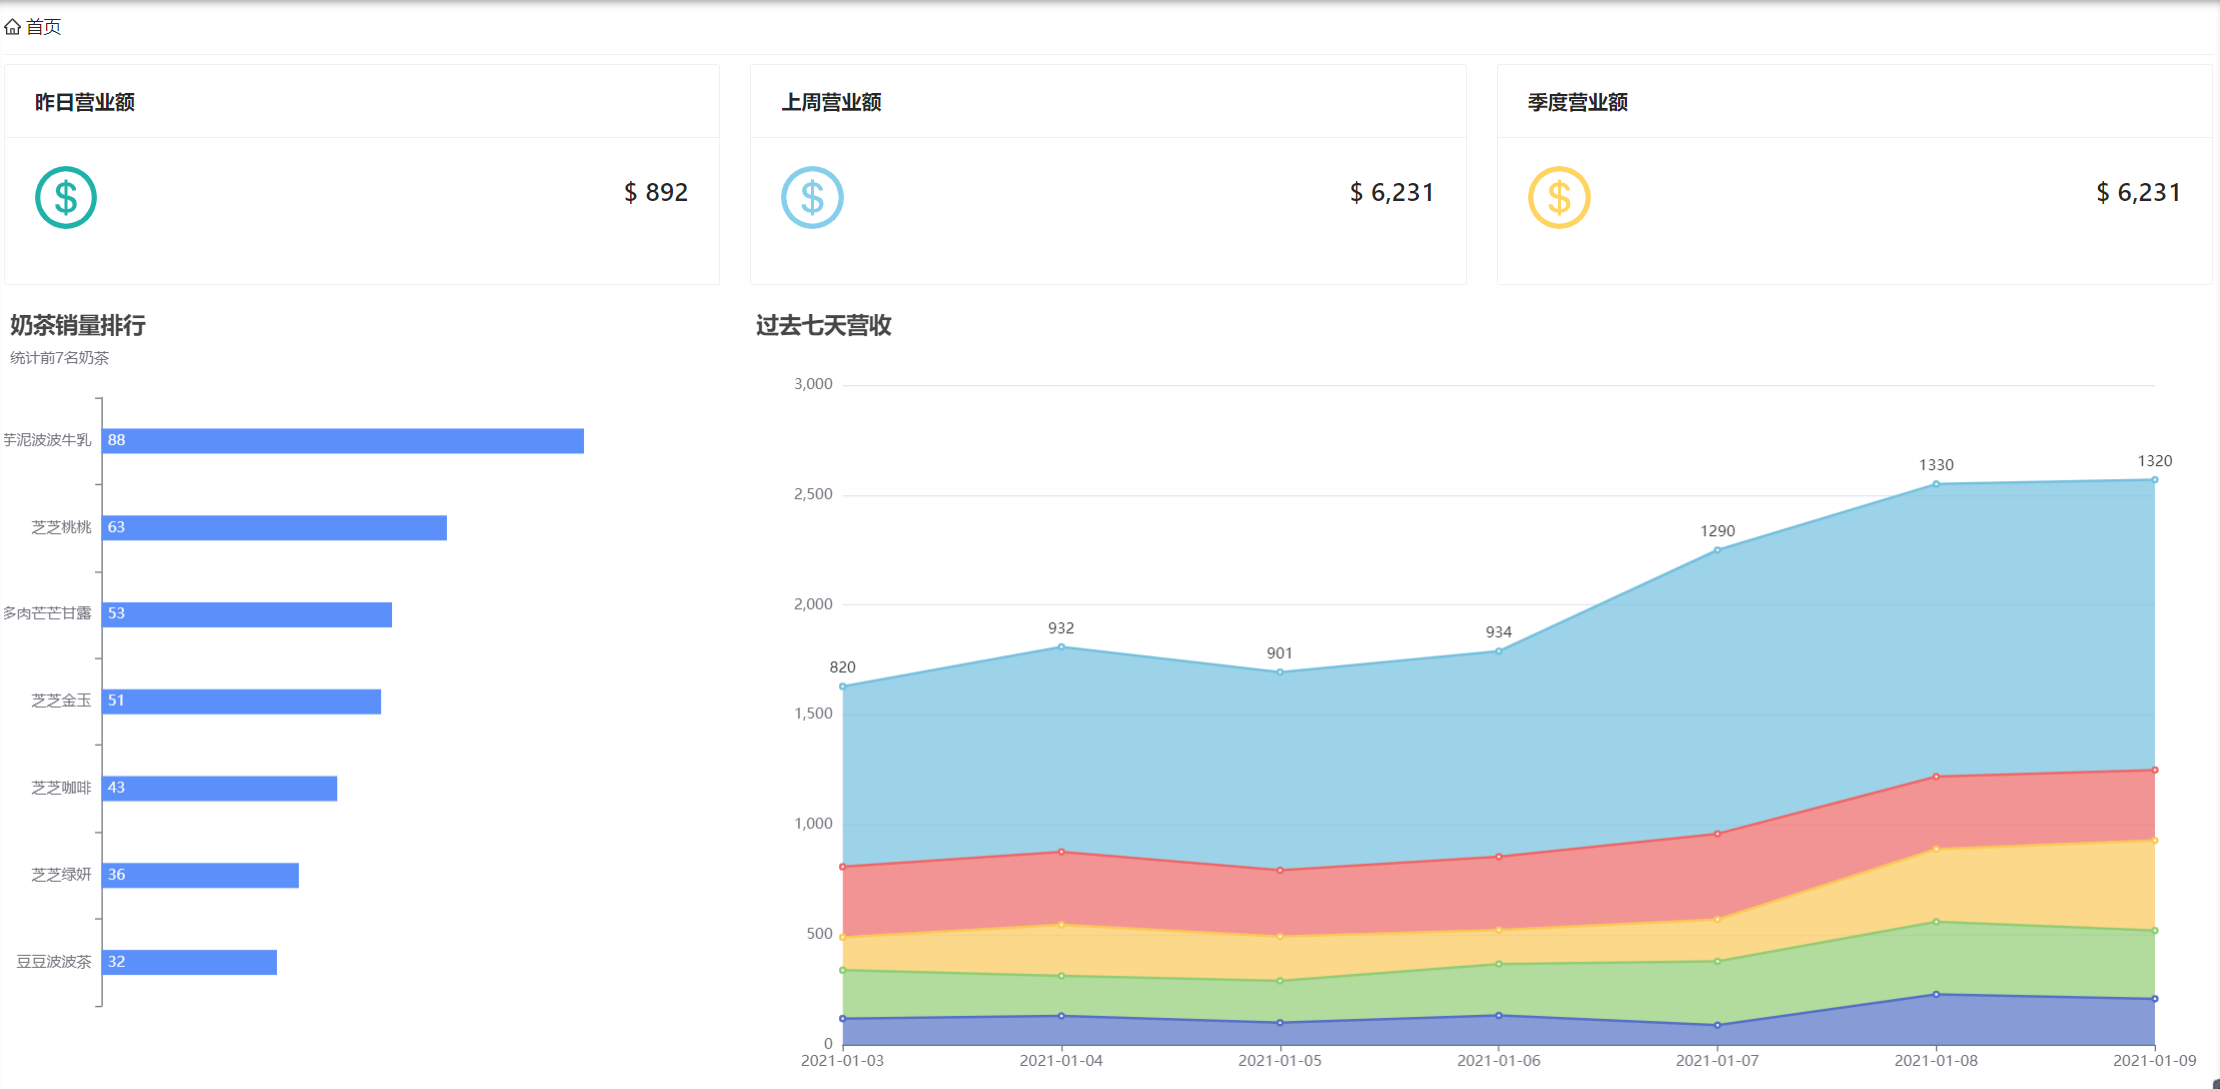
Task: Click the 芝芝咖啡 axis label
Action: pos(61,788)
